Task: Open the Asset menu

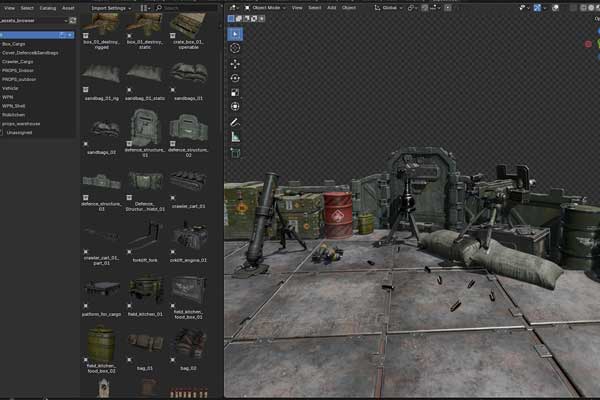Action: tap(68, 8)
